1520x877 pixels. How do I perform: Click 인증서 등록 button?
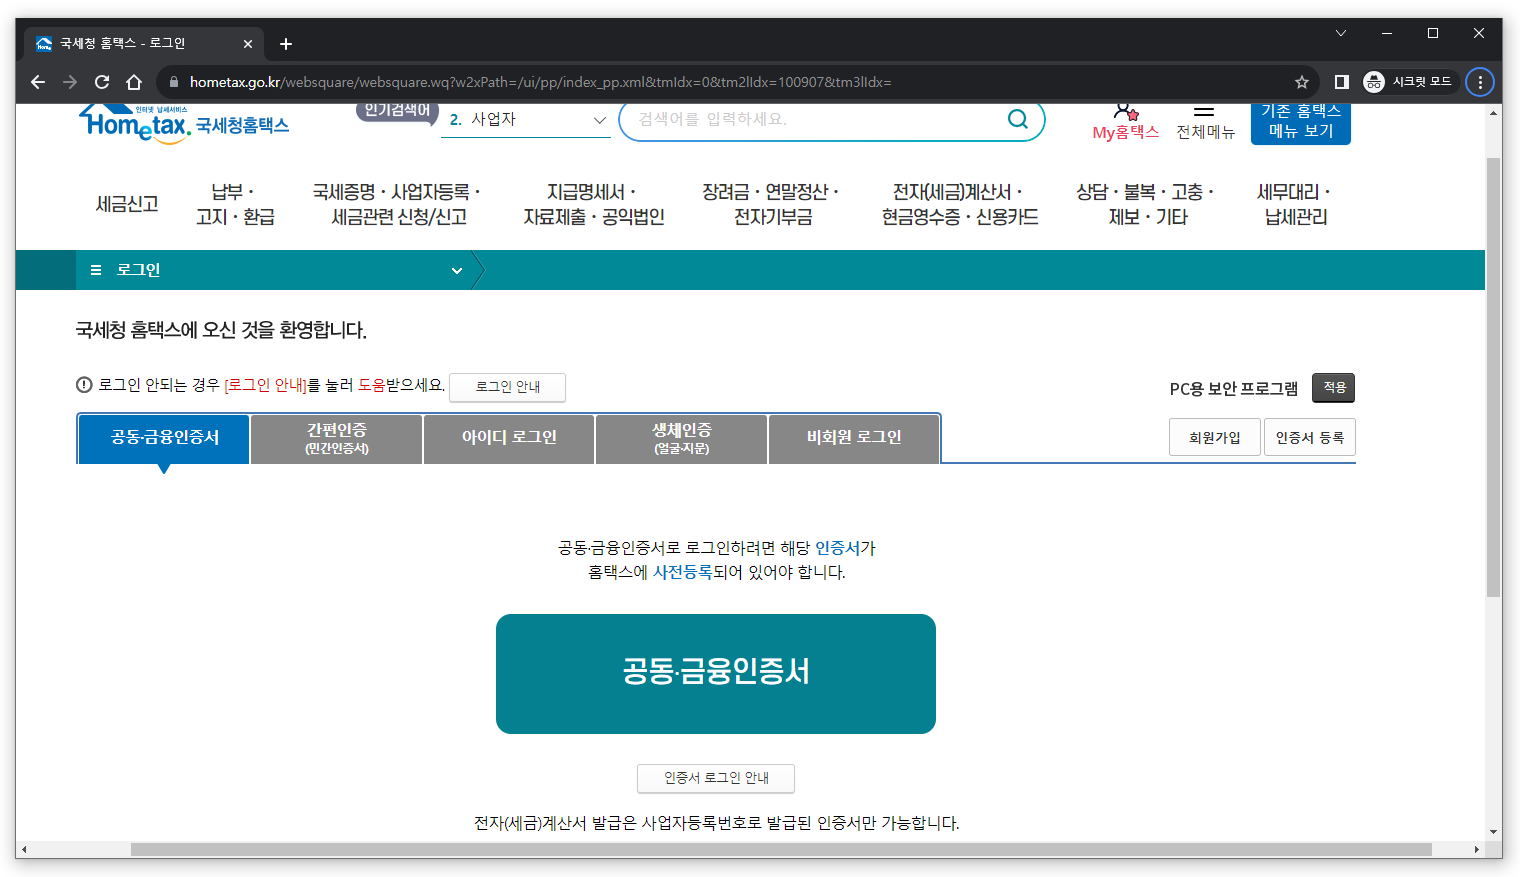1310,438
